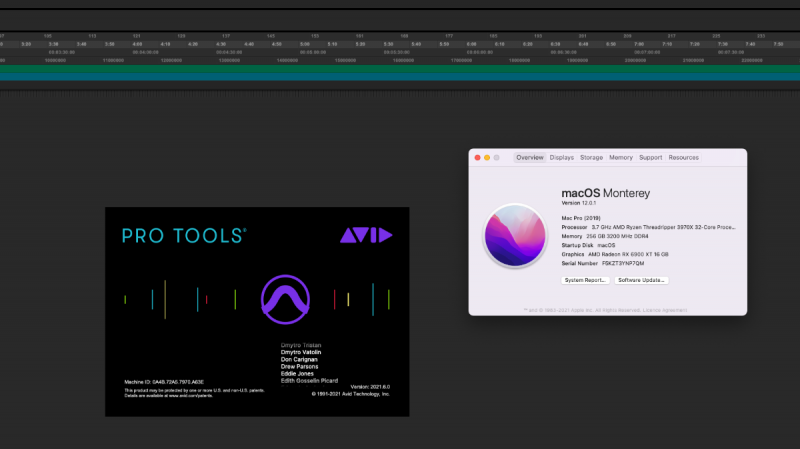The width and height of the screenshot is (800, 449).
Task: Minimize the About This Mac window
Action: [487, 158]
